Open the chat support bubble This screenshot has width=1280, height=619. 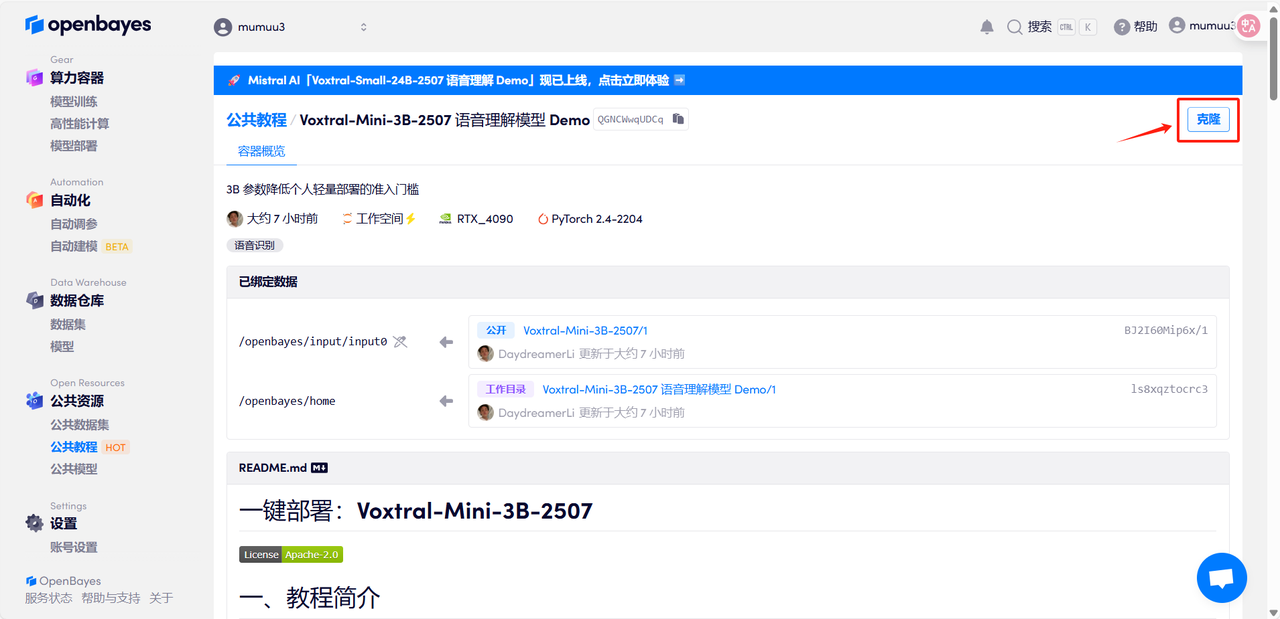click(1221, 577)
